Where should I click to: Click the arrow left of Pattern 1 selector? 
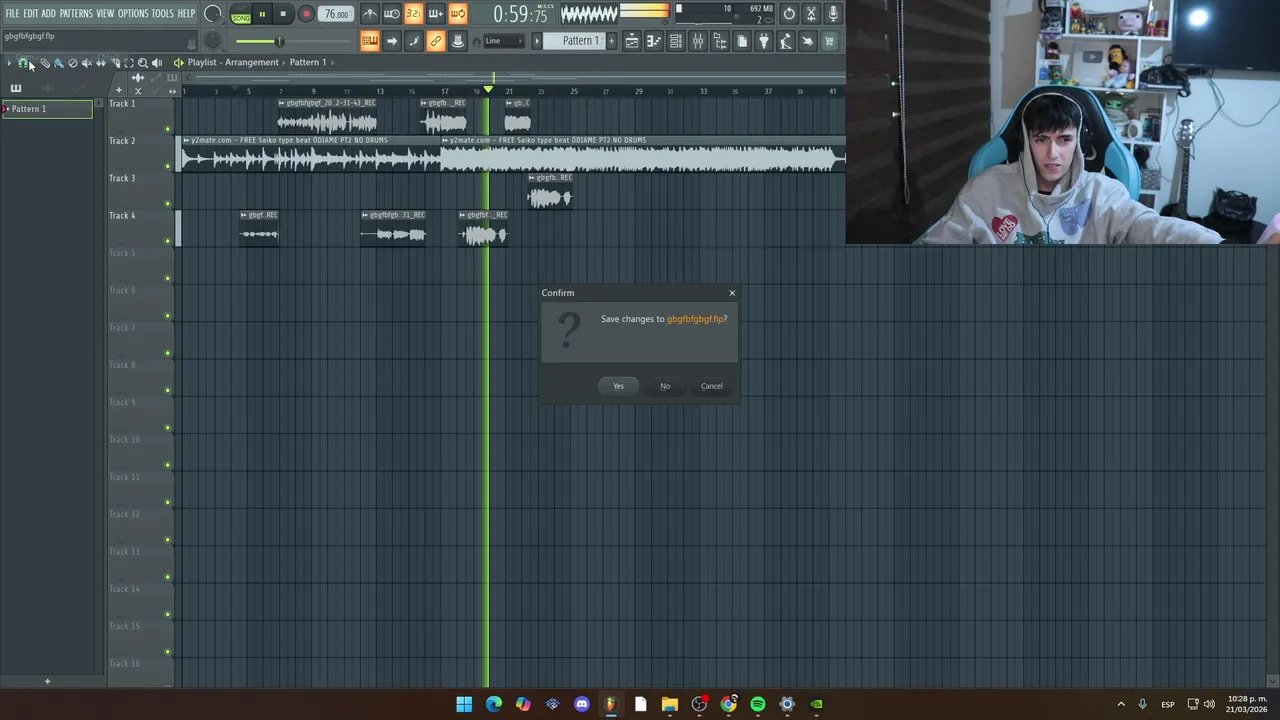[x=537, y=41]
